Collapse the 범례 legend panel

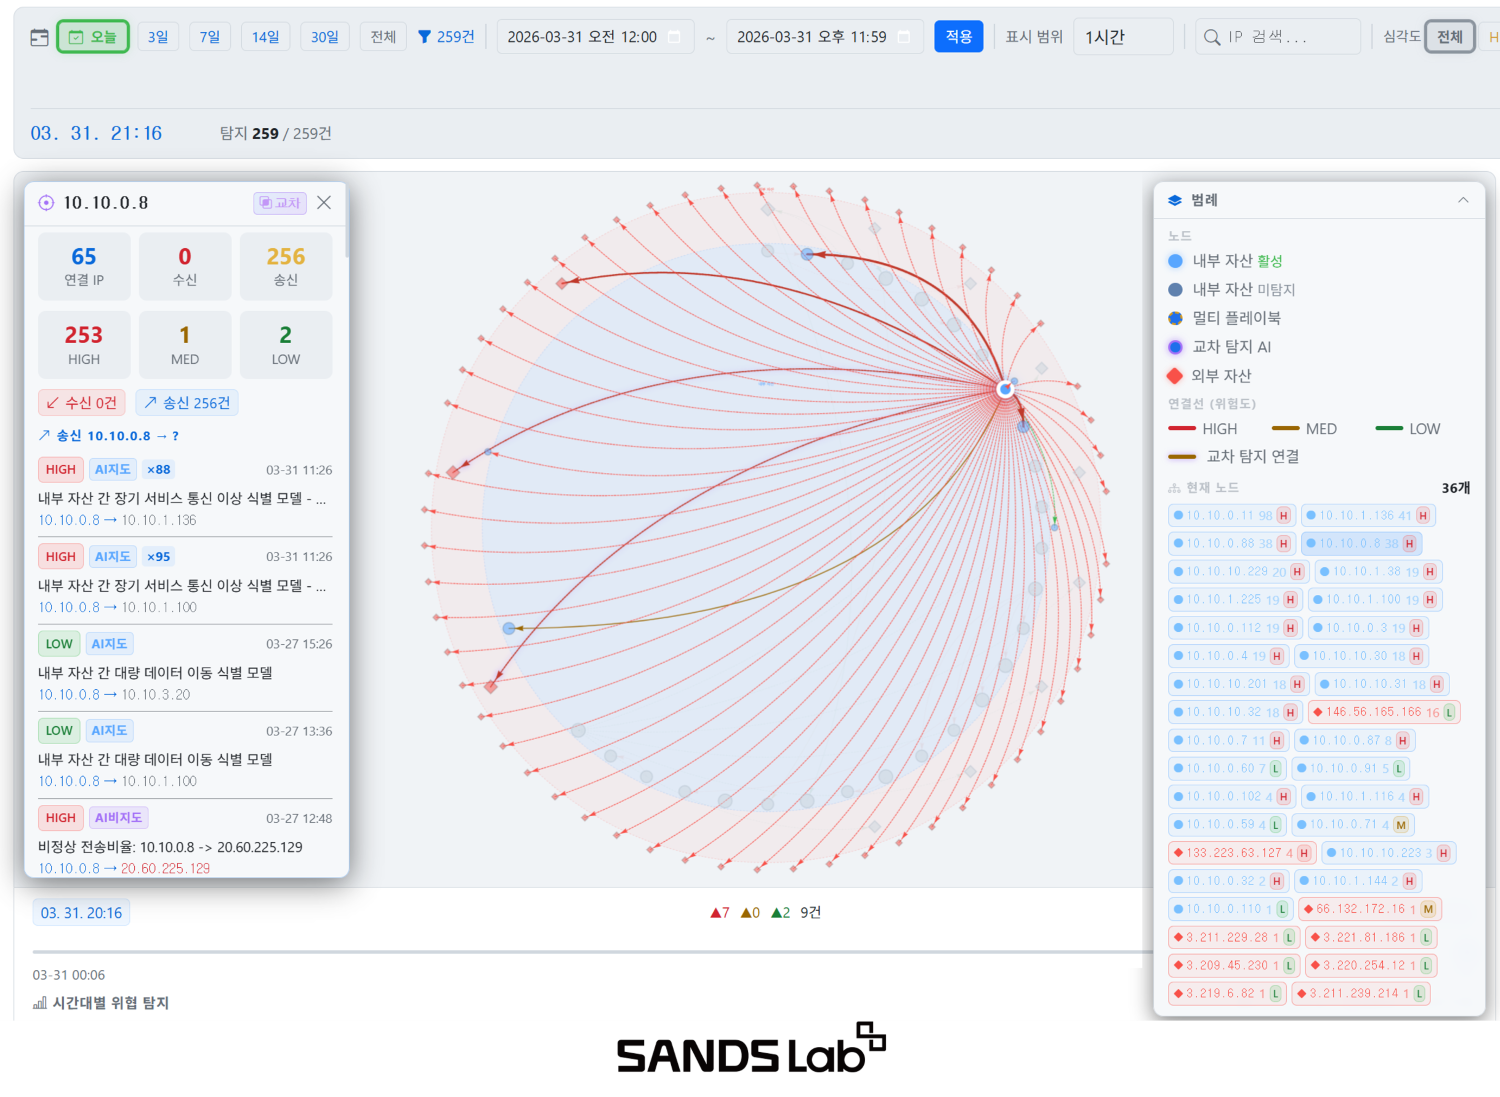(1463, 200)
